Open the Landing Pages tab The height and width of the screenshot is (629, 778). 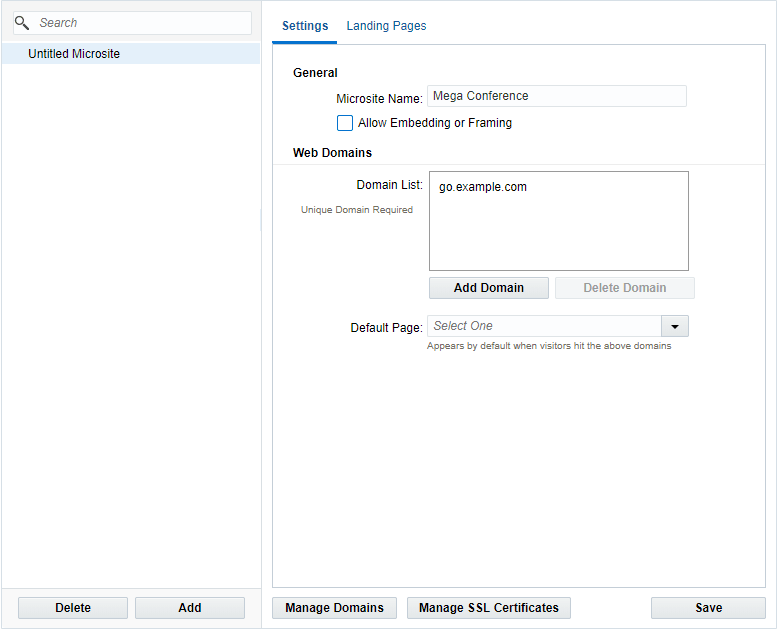tap(386, 26)
